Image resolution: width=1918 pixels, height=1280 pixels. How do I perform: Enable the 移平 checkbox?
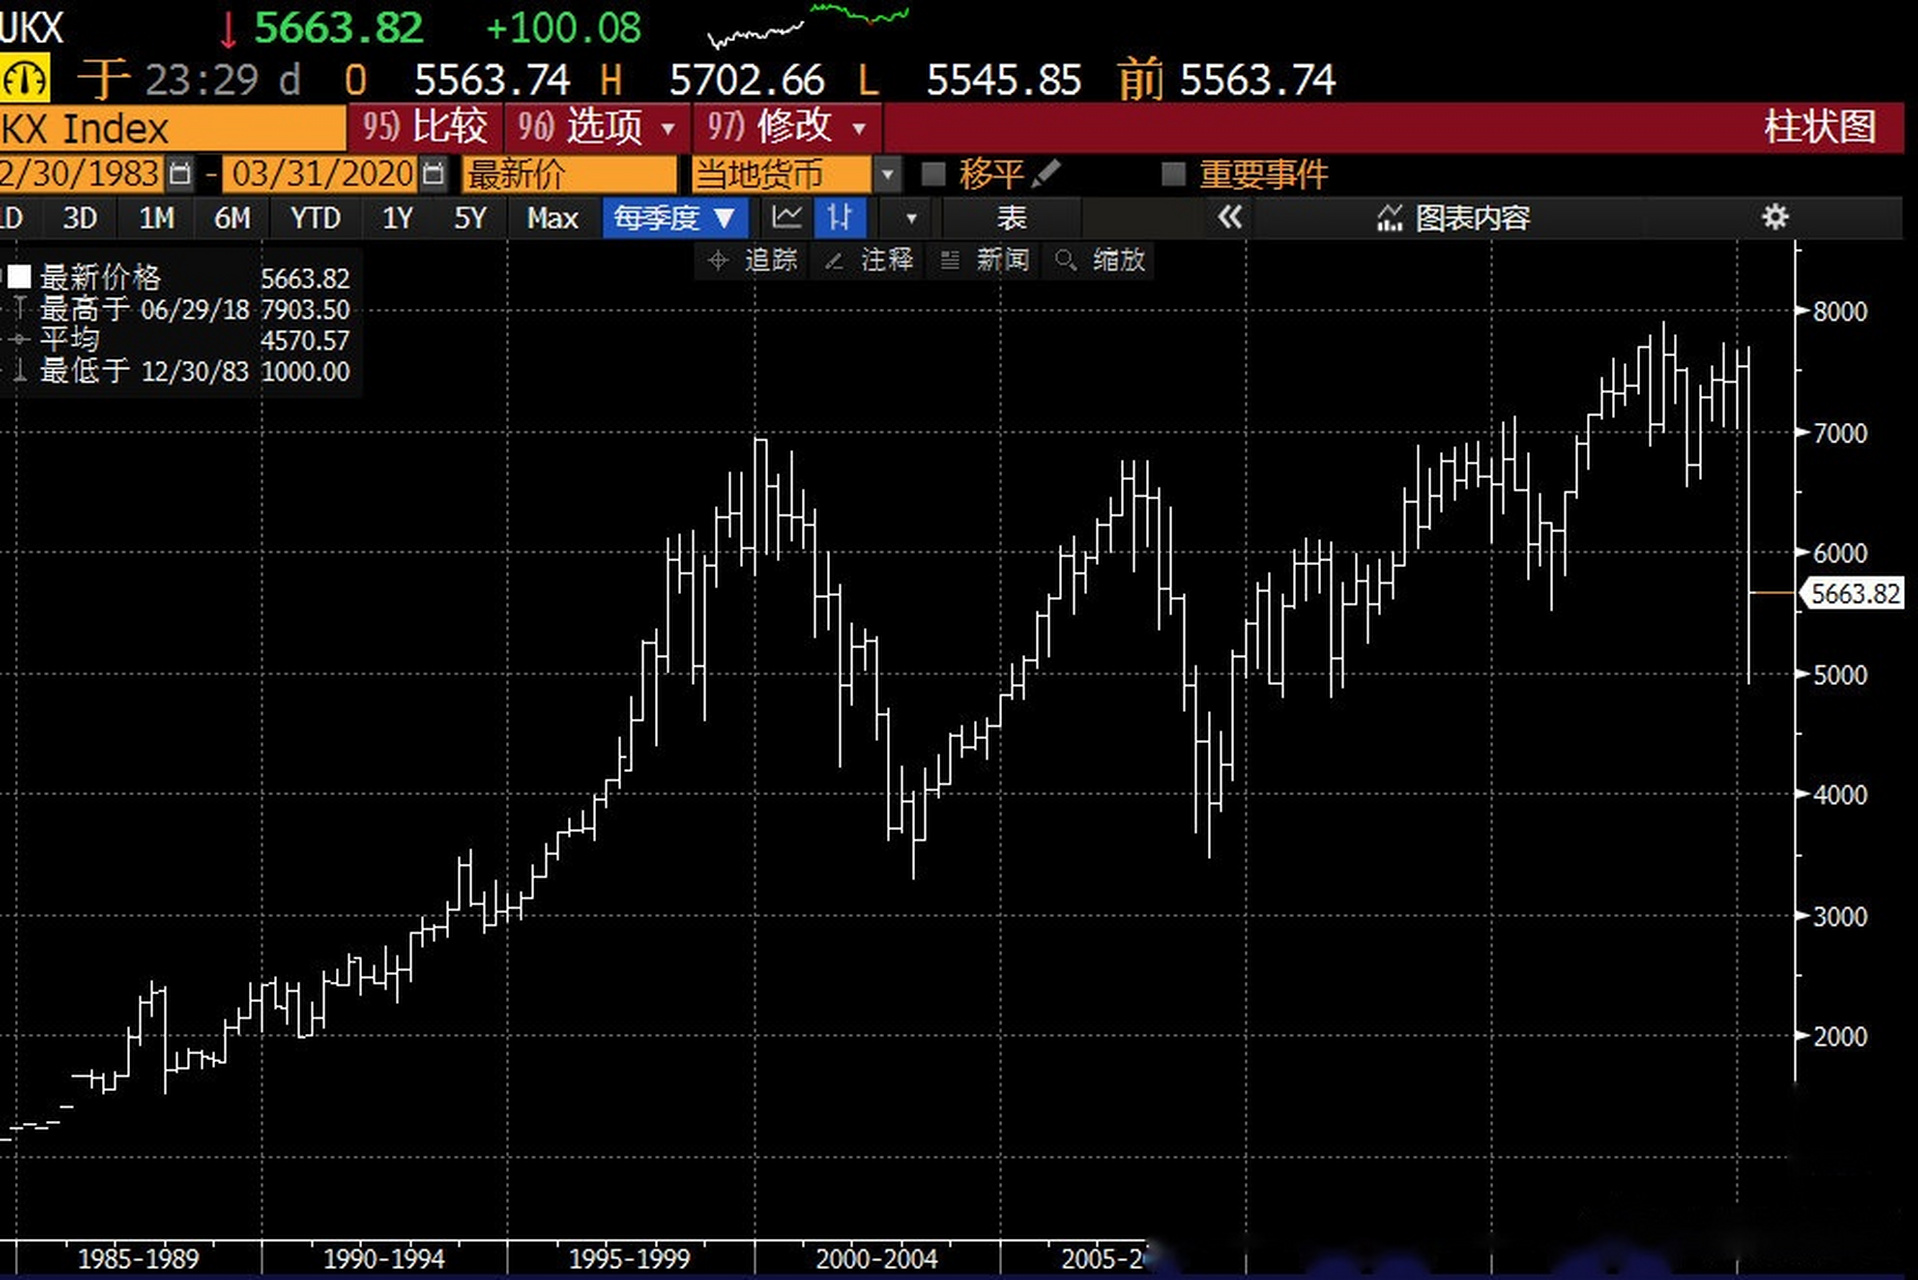(932, 173)
